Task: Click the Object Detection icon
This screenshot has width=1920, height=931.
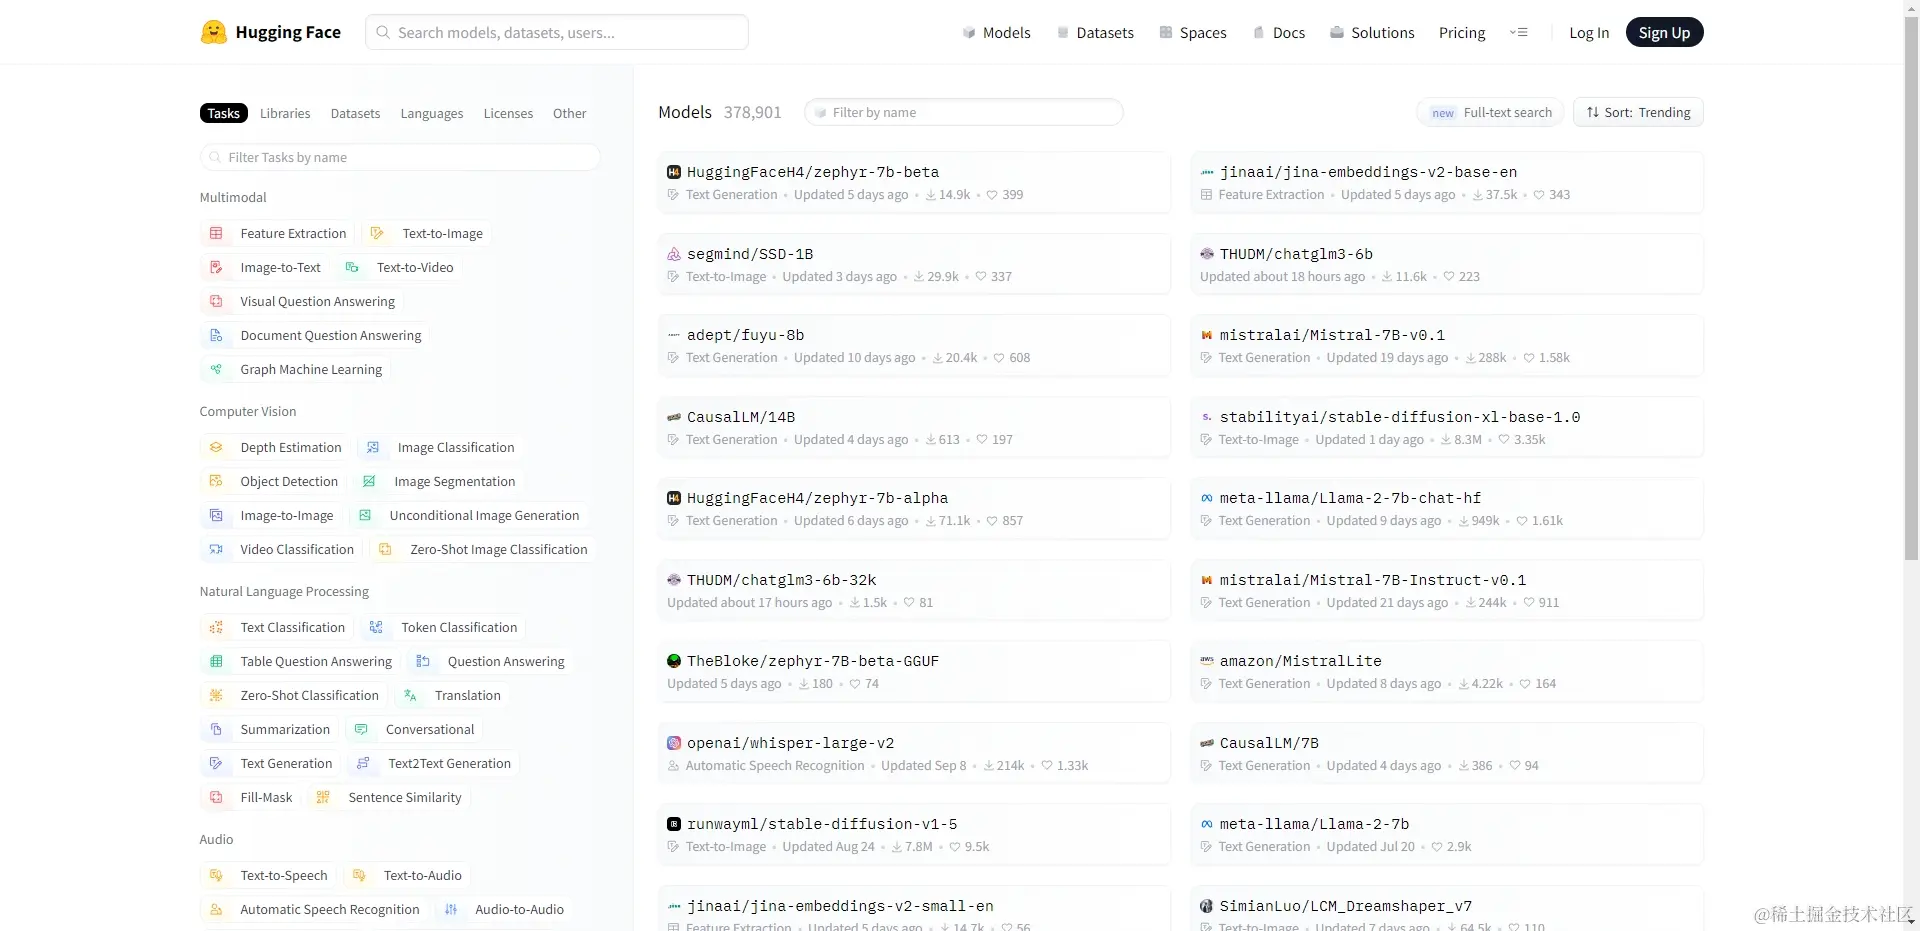Action: pos(216,481)
